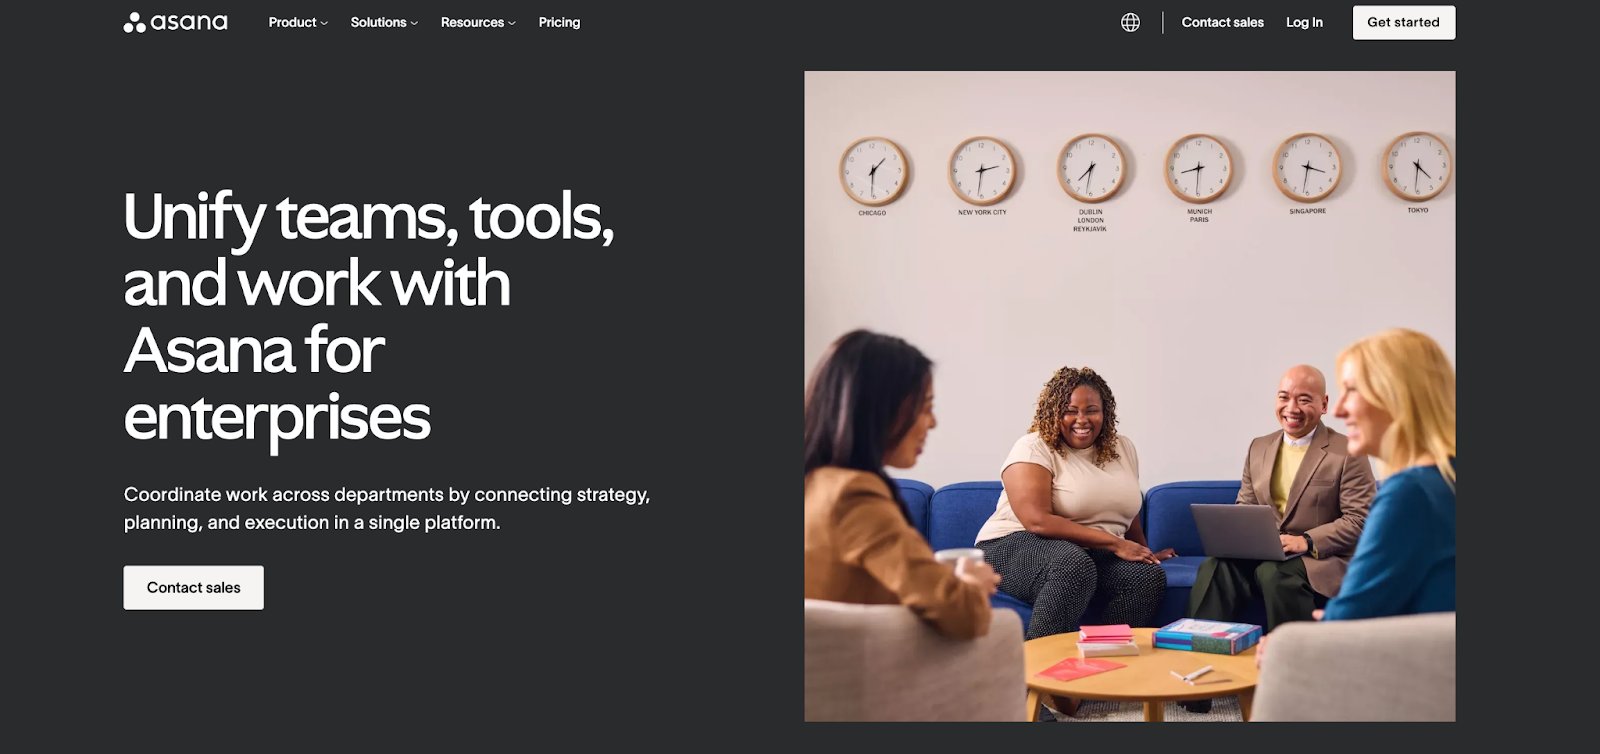Click the Singapore clock in the photo
Image resolution: width=1600 pixels, height=754 pixels.
coord(1307,167)
